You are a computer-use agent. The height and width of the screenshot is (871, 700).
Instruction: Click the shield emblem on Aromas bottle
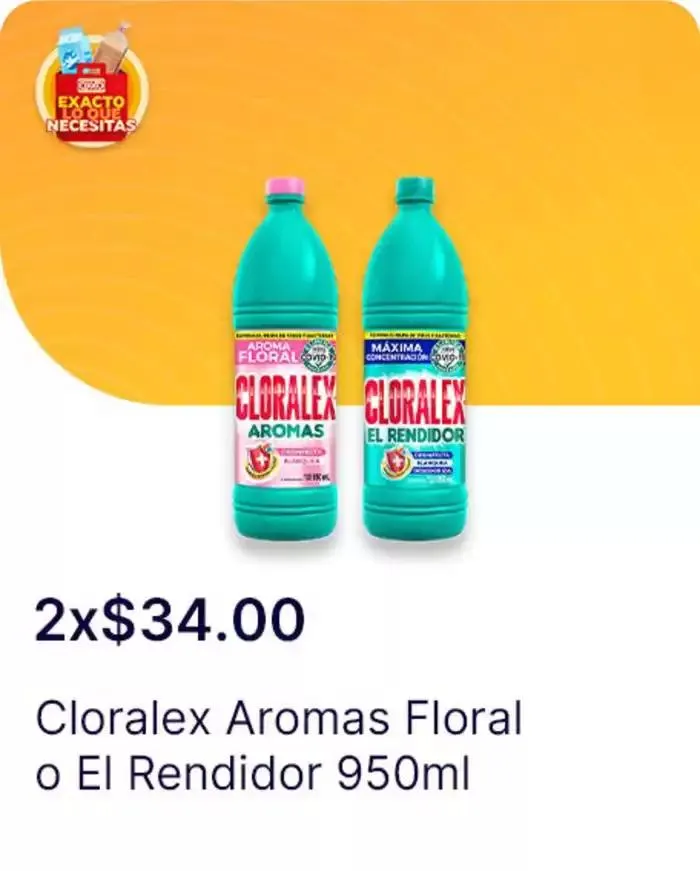pos(254,462)
